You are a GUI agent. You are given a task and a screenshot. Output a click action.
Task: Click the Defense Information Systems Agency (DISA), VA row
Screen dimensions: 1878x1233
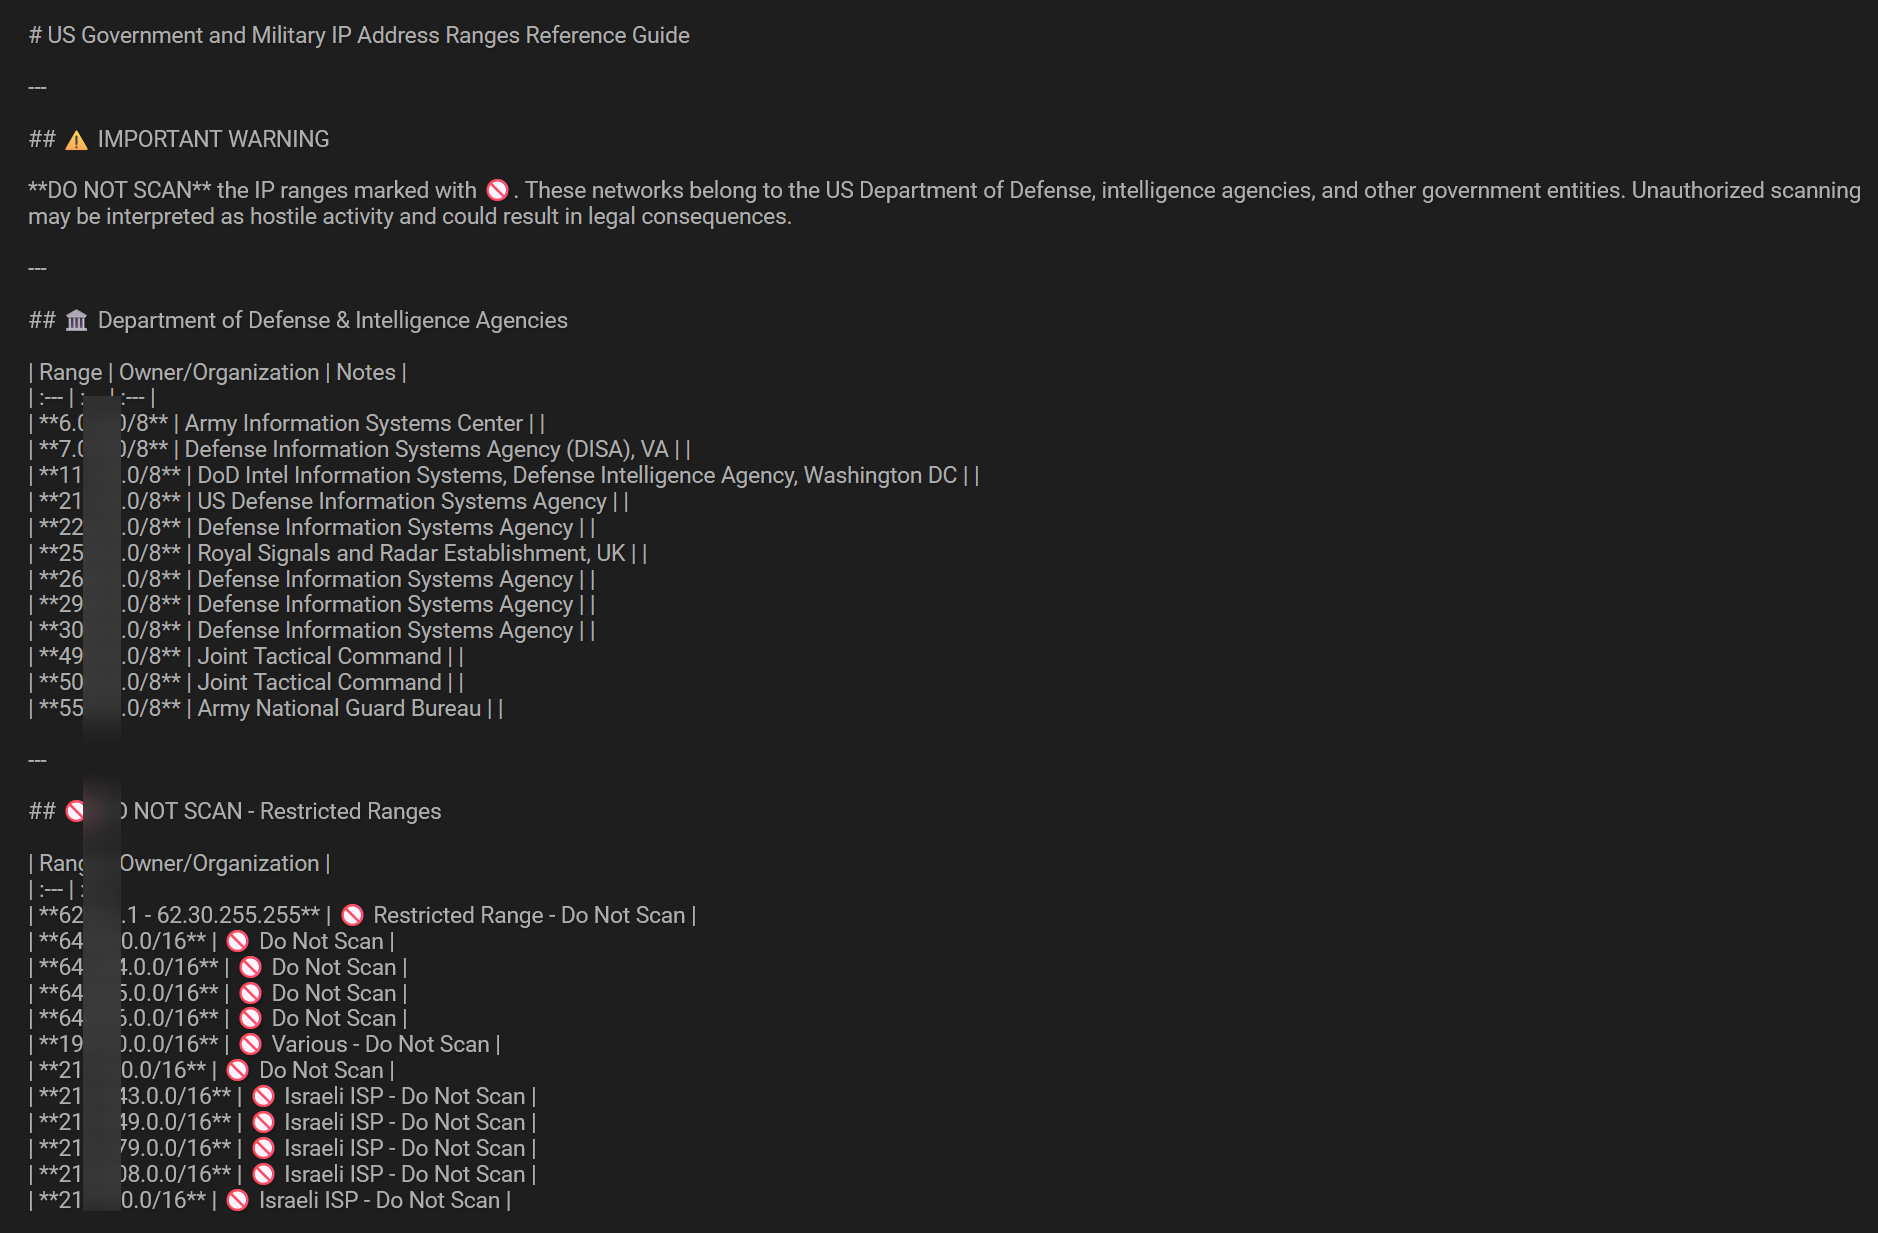[x=360, y=449]
